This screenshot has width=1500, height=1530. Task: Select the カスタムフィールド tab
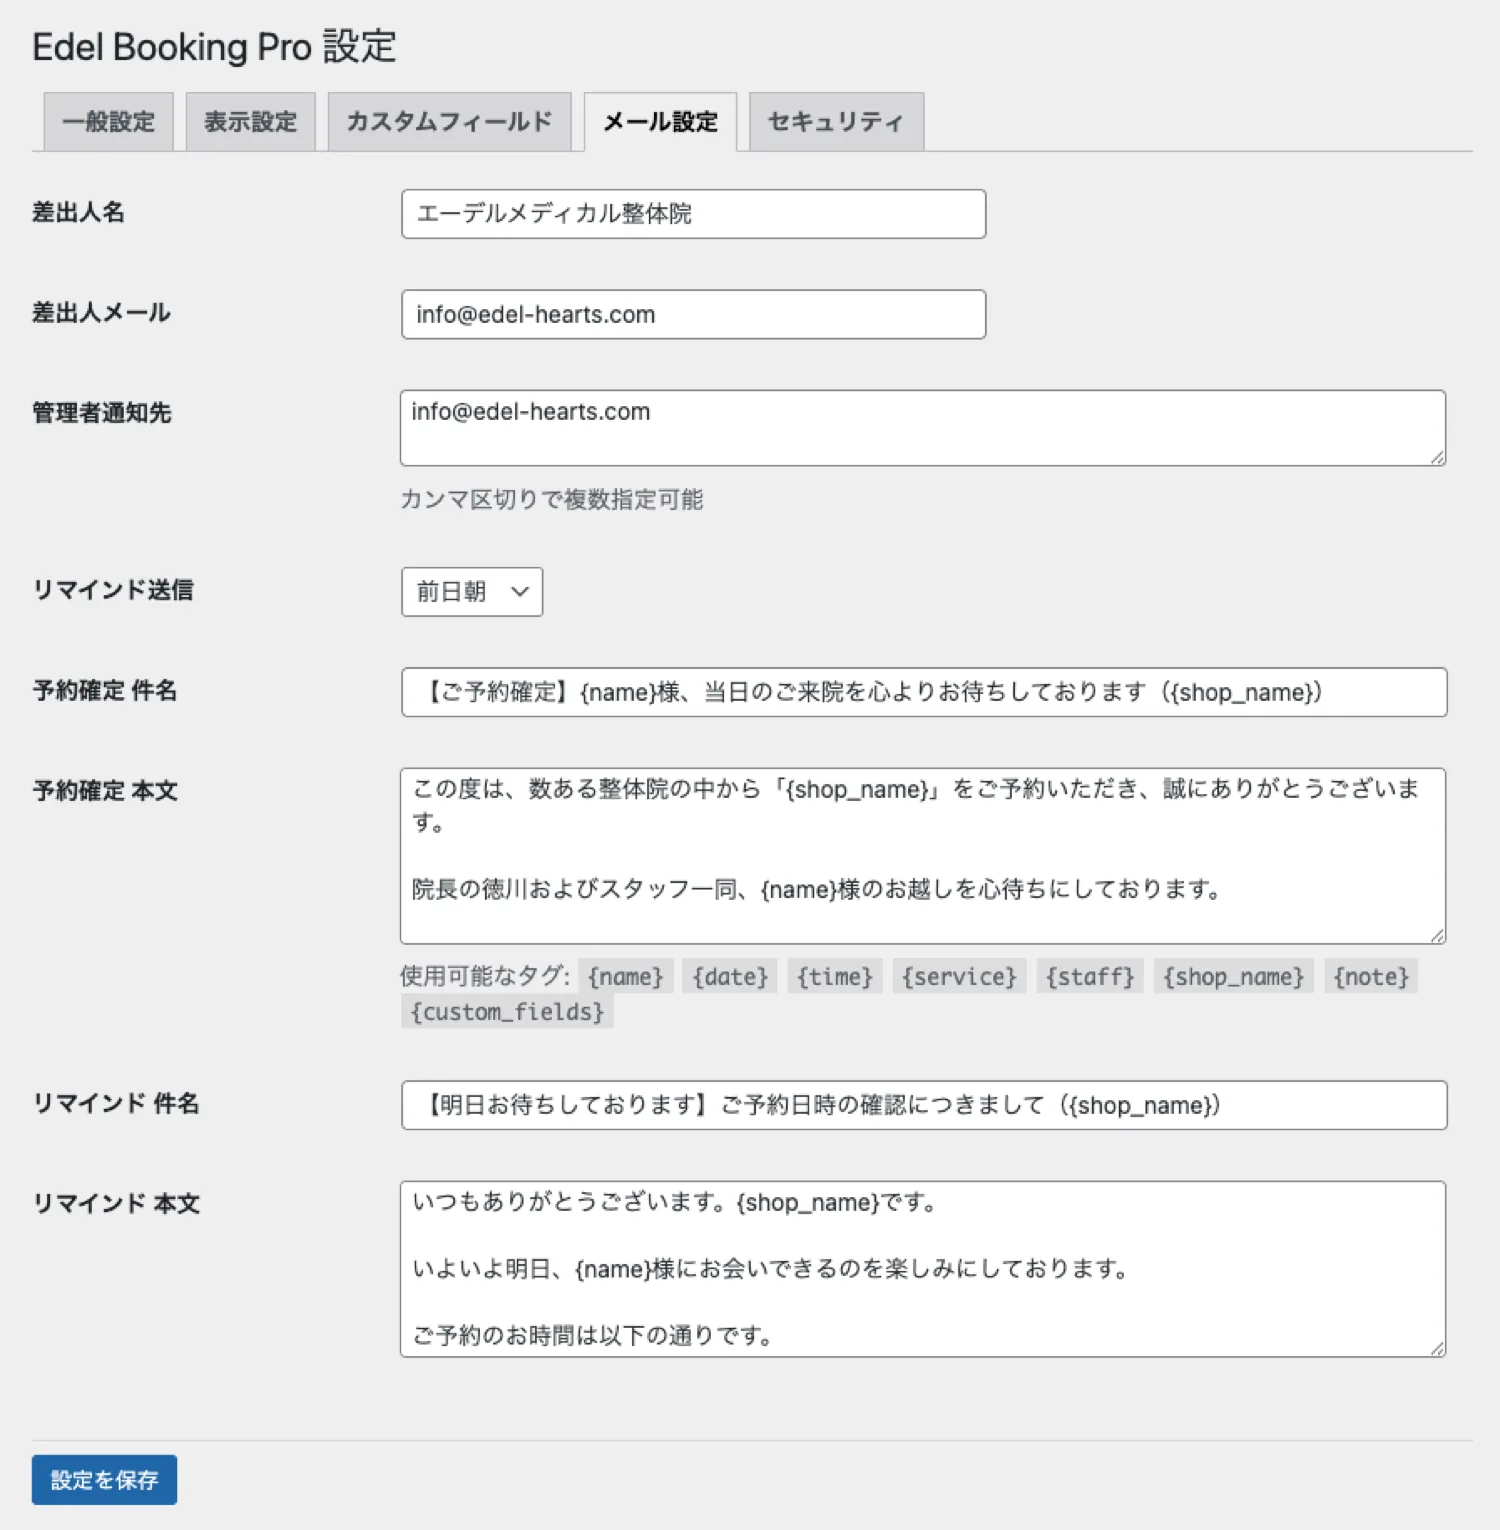(447, 121)
